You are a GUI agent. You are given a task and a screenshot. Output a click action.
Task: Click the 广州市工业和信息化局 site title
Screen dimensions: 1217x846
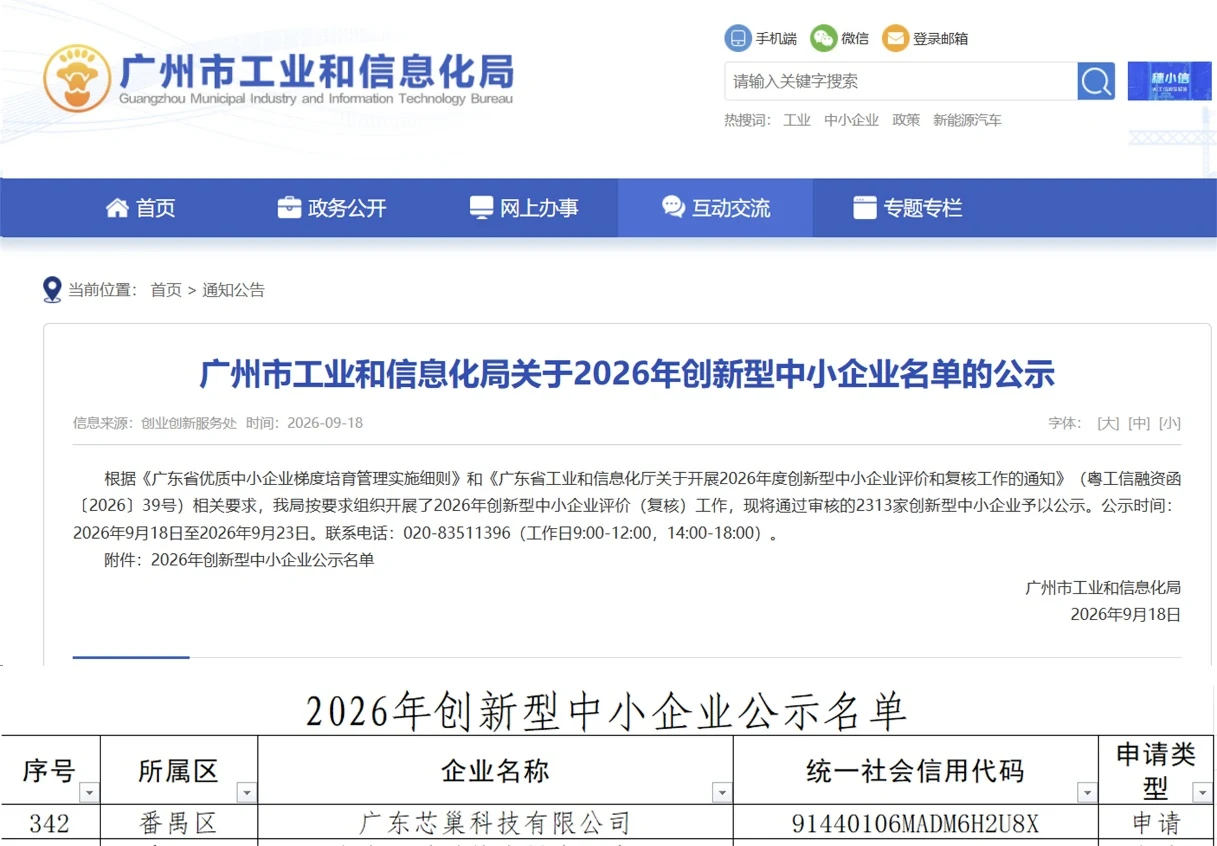tap(316, 70)
